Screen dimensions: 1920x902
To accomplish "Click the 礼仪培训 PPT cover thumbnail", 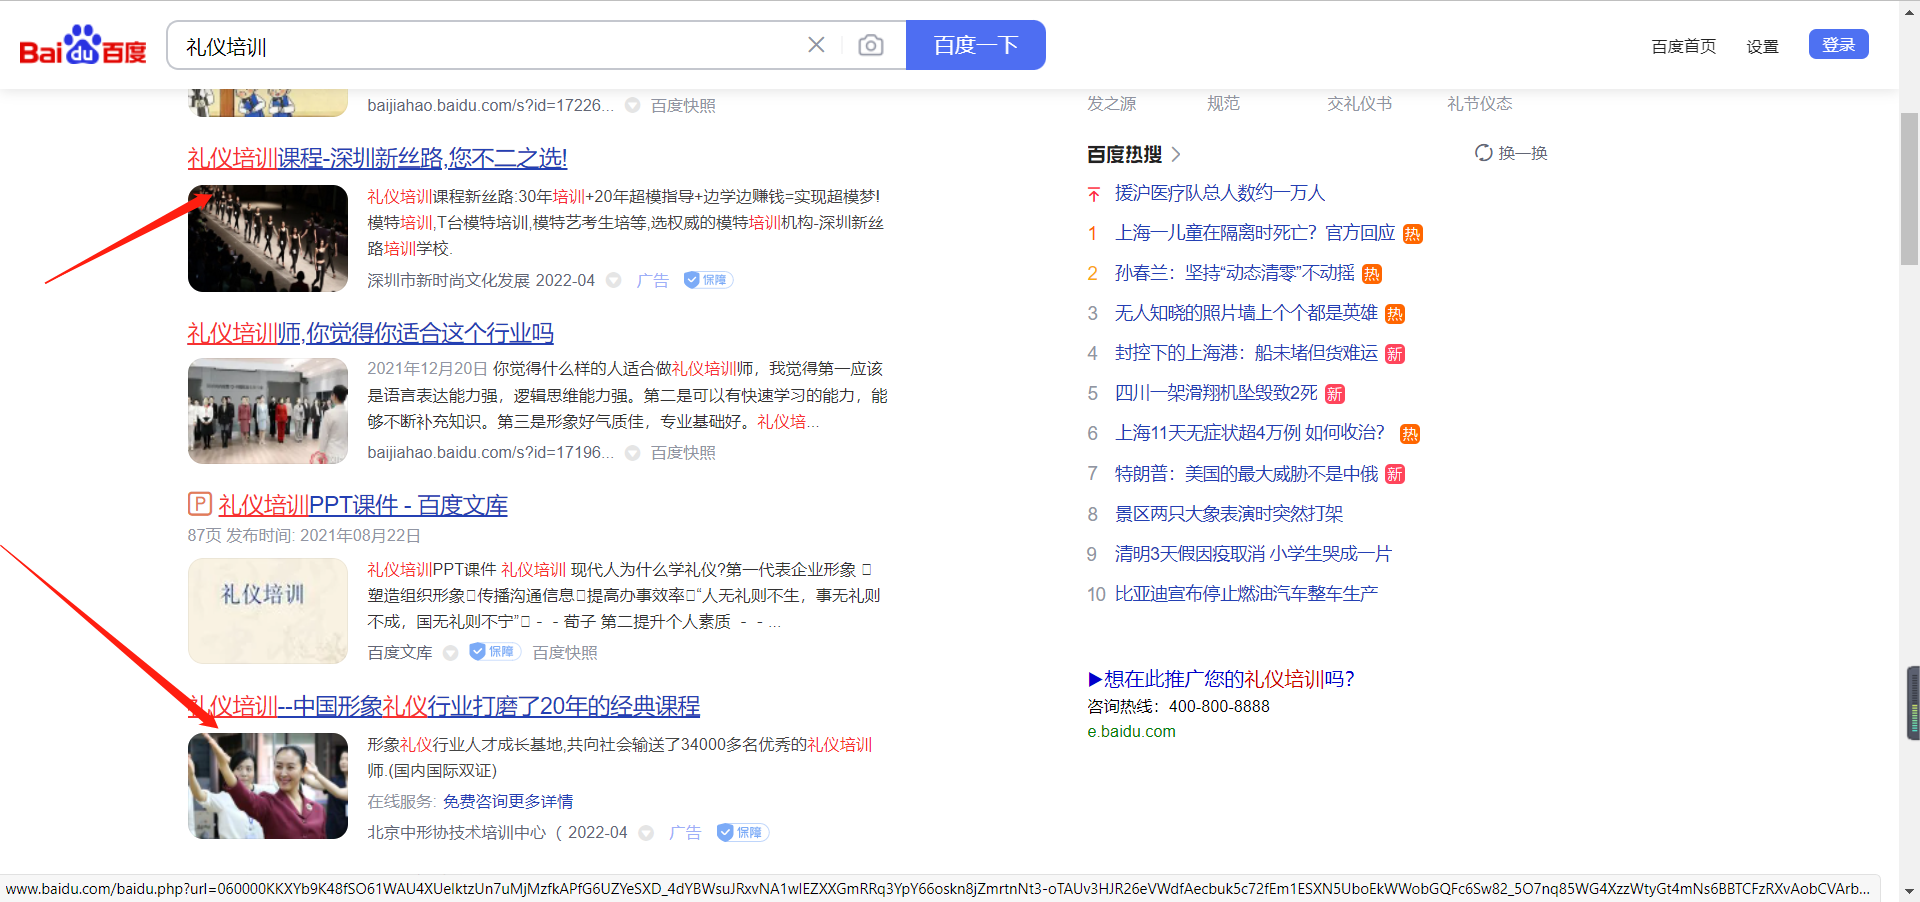I will [268, 611].
